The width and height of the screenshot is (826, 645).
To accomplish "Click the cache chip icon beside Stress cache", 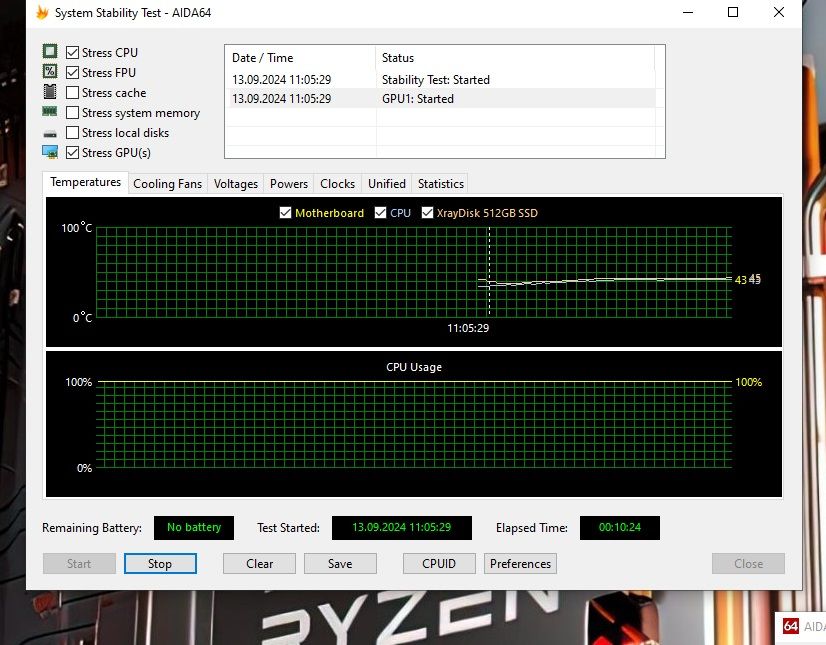I will point(50,92).
